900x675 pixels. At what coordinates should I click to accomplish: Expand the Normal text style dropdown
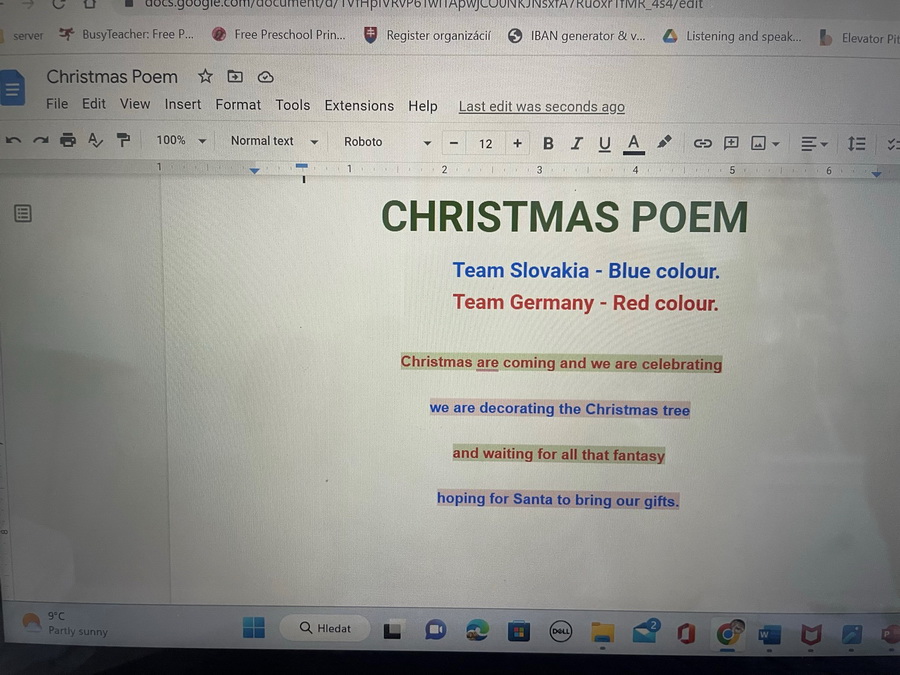pos(273,142)
